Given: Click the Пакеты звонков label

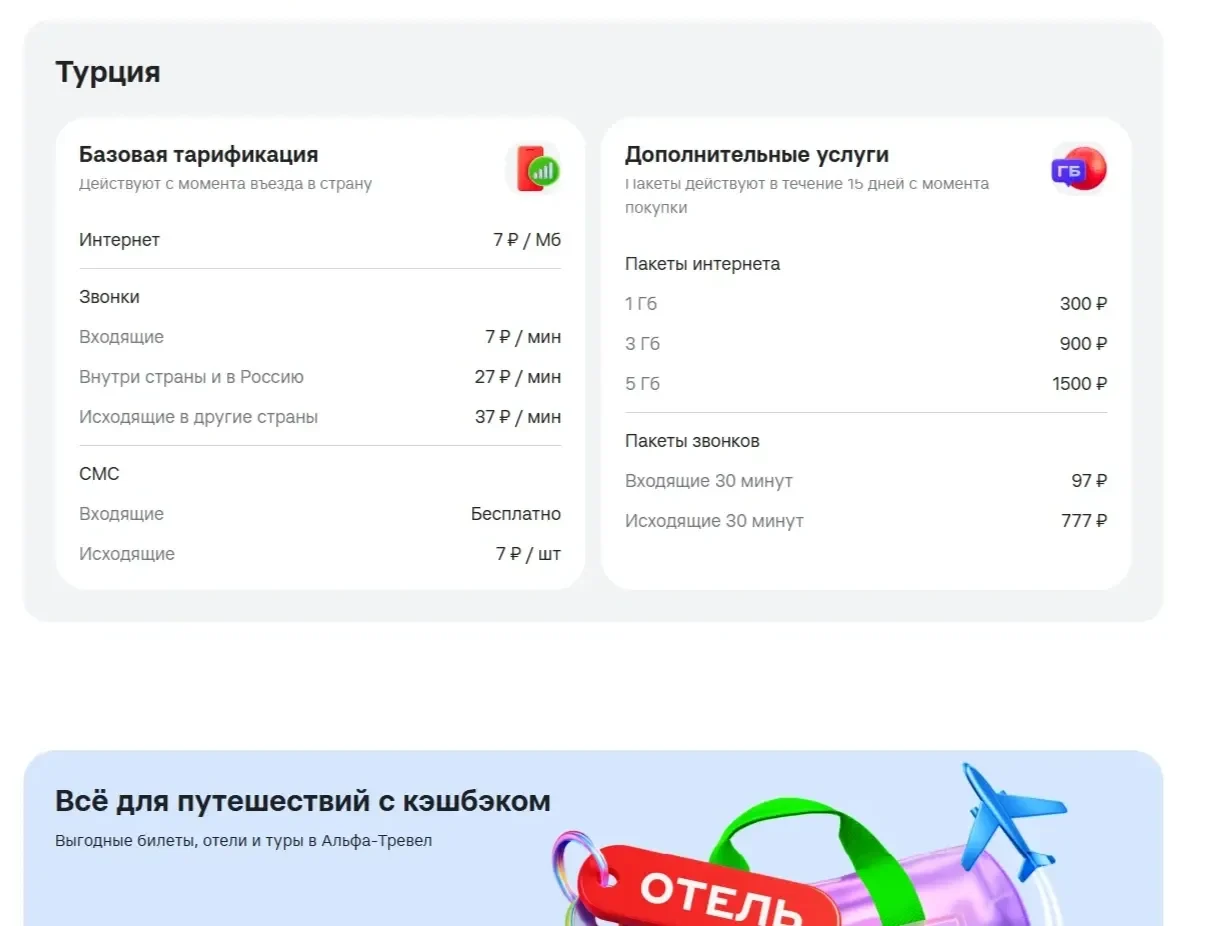Looking at the screenshot, I should click(692, 441).
